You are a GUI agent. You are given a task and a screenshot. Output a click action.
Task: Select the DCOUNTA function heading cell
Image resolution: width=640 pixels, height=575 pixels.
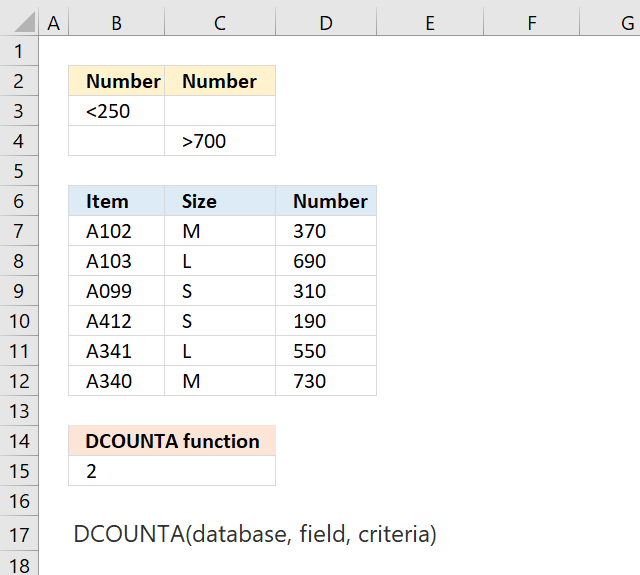click(x=172, y=441)
